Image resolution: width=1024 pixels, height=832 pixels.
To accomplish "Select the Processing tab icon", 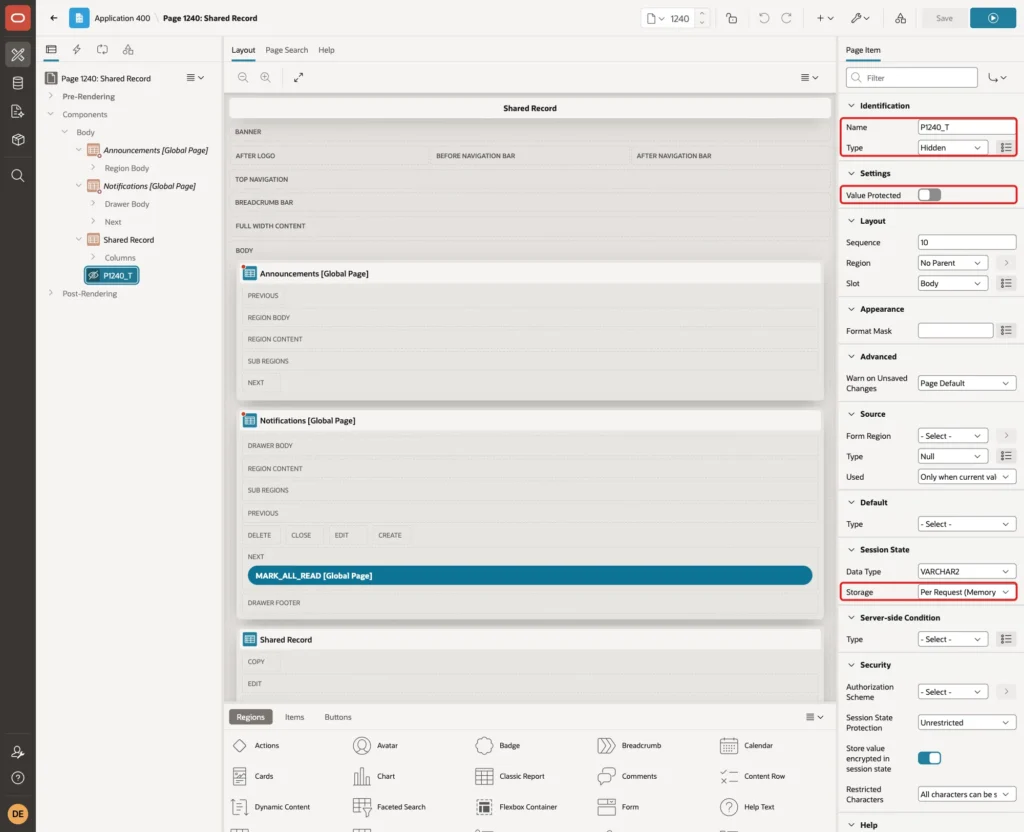I will 103,50.
